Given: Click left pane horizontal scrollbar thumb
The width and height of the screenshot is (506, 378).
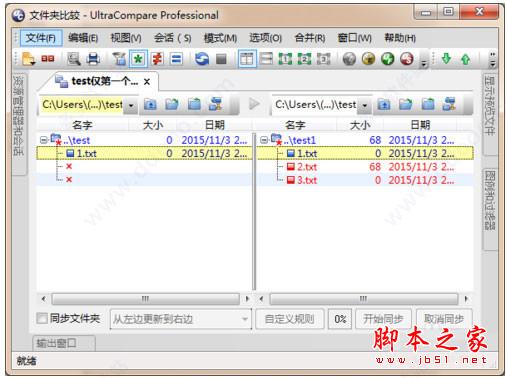Looking at the screenshot, I should (x=145, y=299).
